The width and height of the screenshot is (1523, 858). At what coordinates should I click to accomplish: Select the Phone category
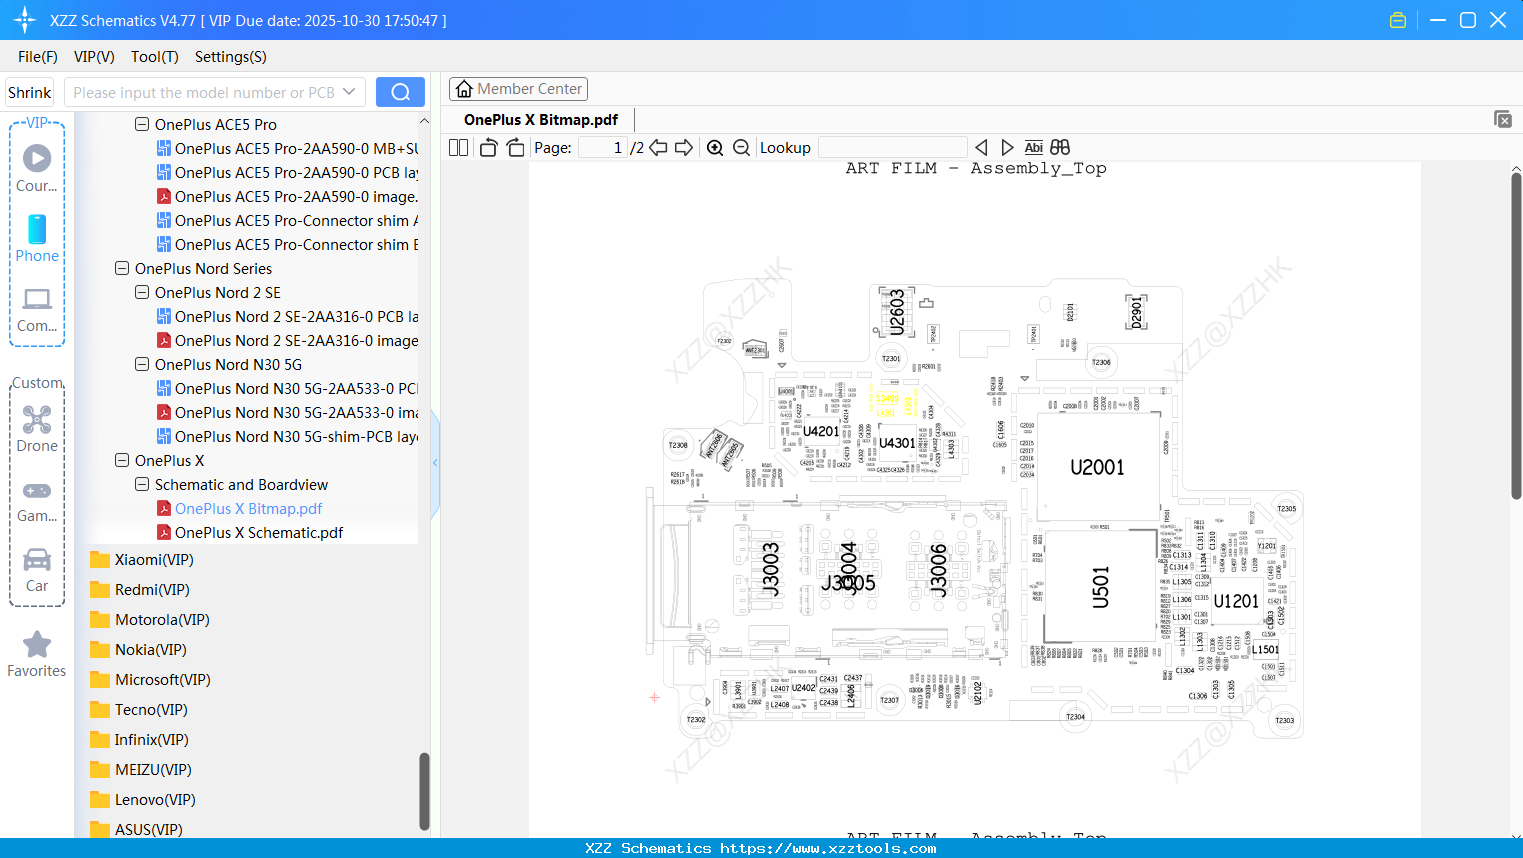37,238
